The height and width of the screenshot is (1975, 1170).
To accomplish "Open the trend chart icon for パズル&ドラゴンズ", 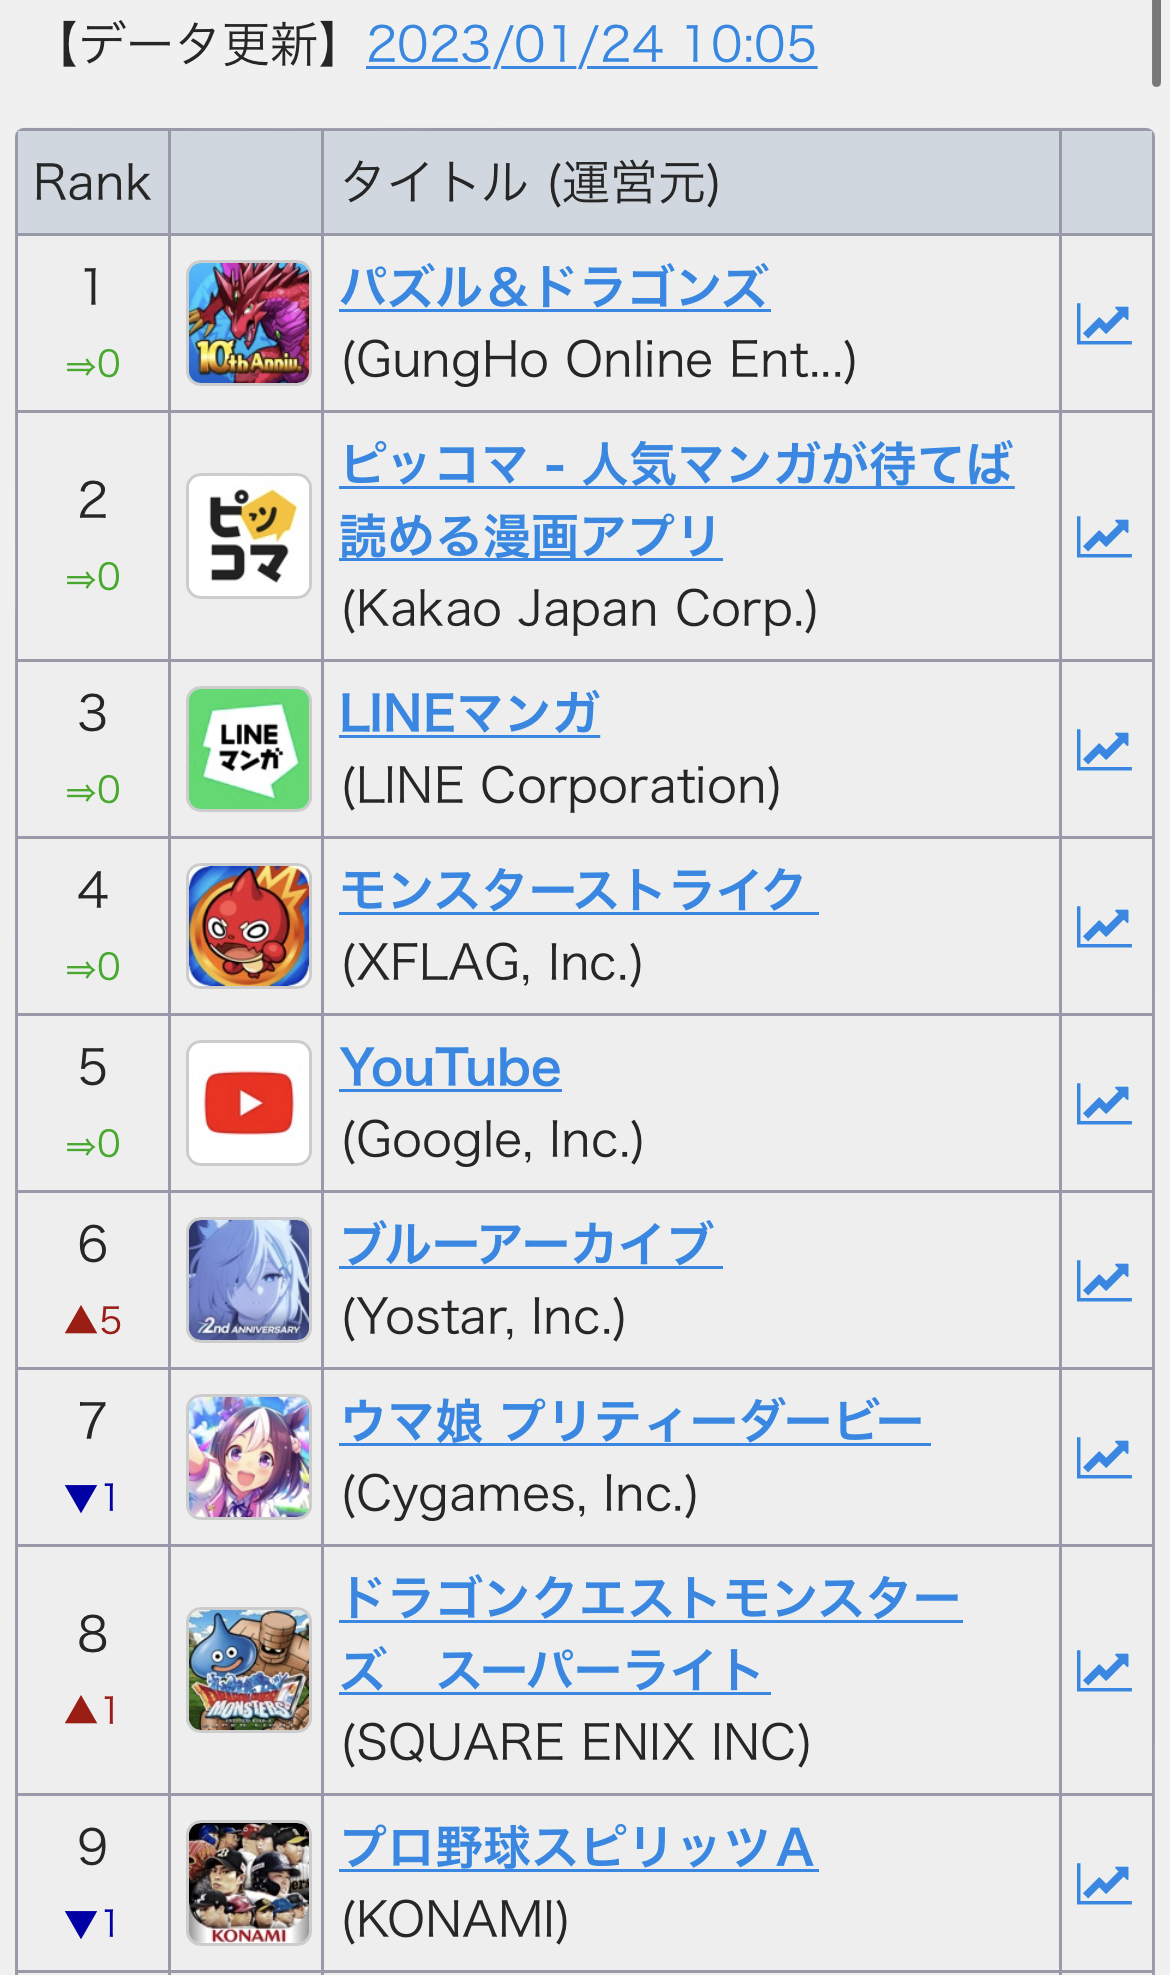I will [1104, 324].
